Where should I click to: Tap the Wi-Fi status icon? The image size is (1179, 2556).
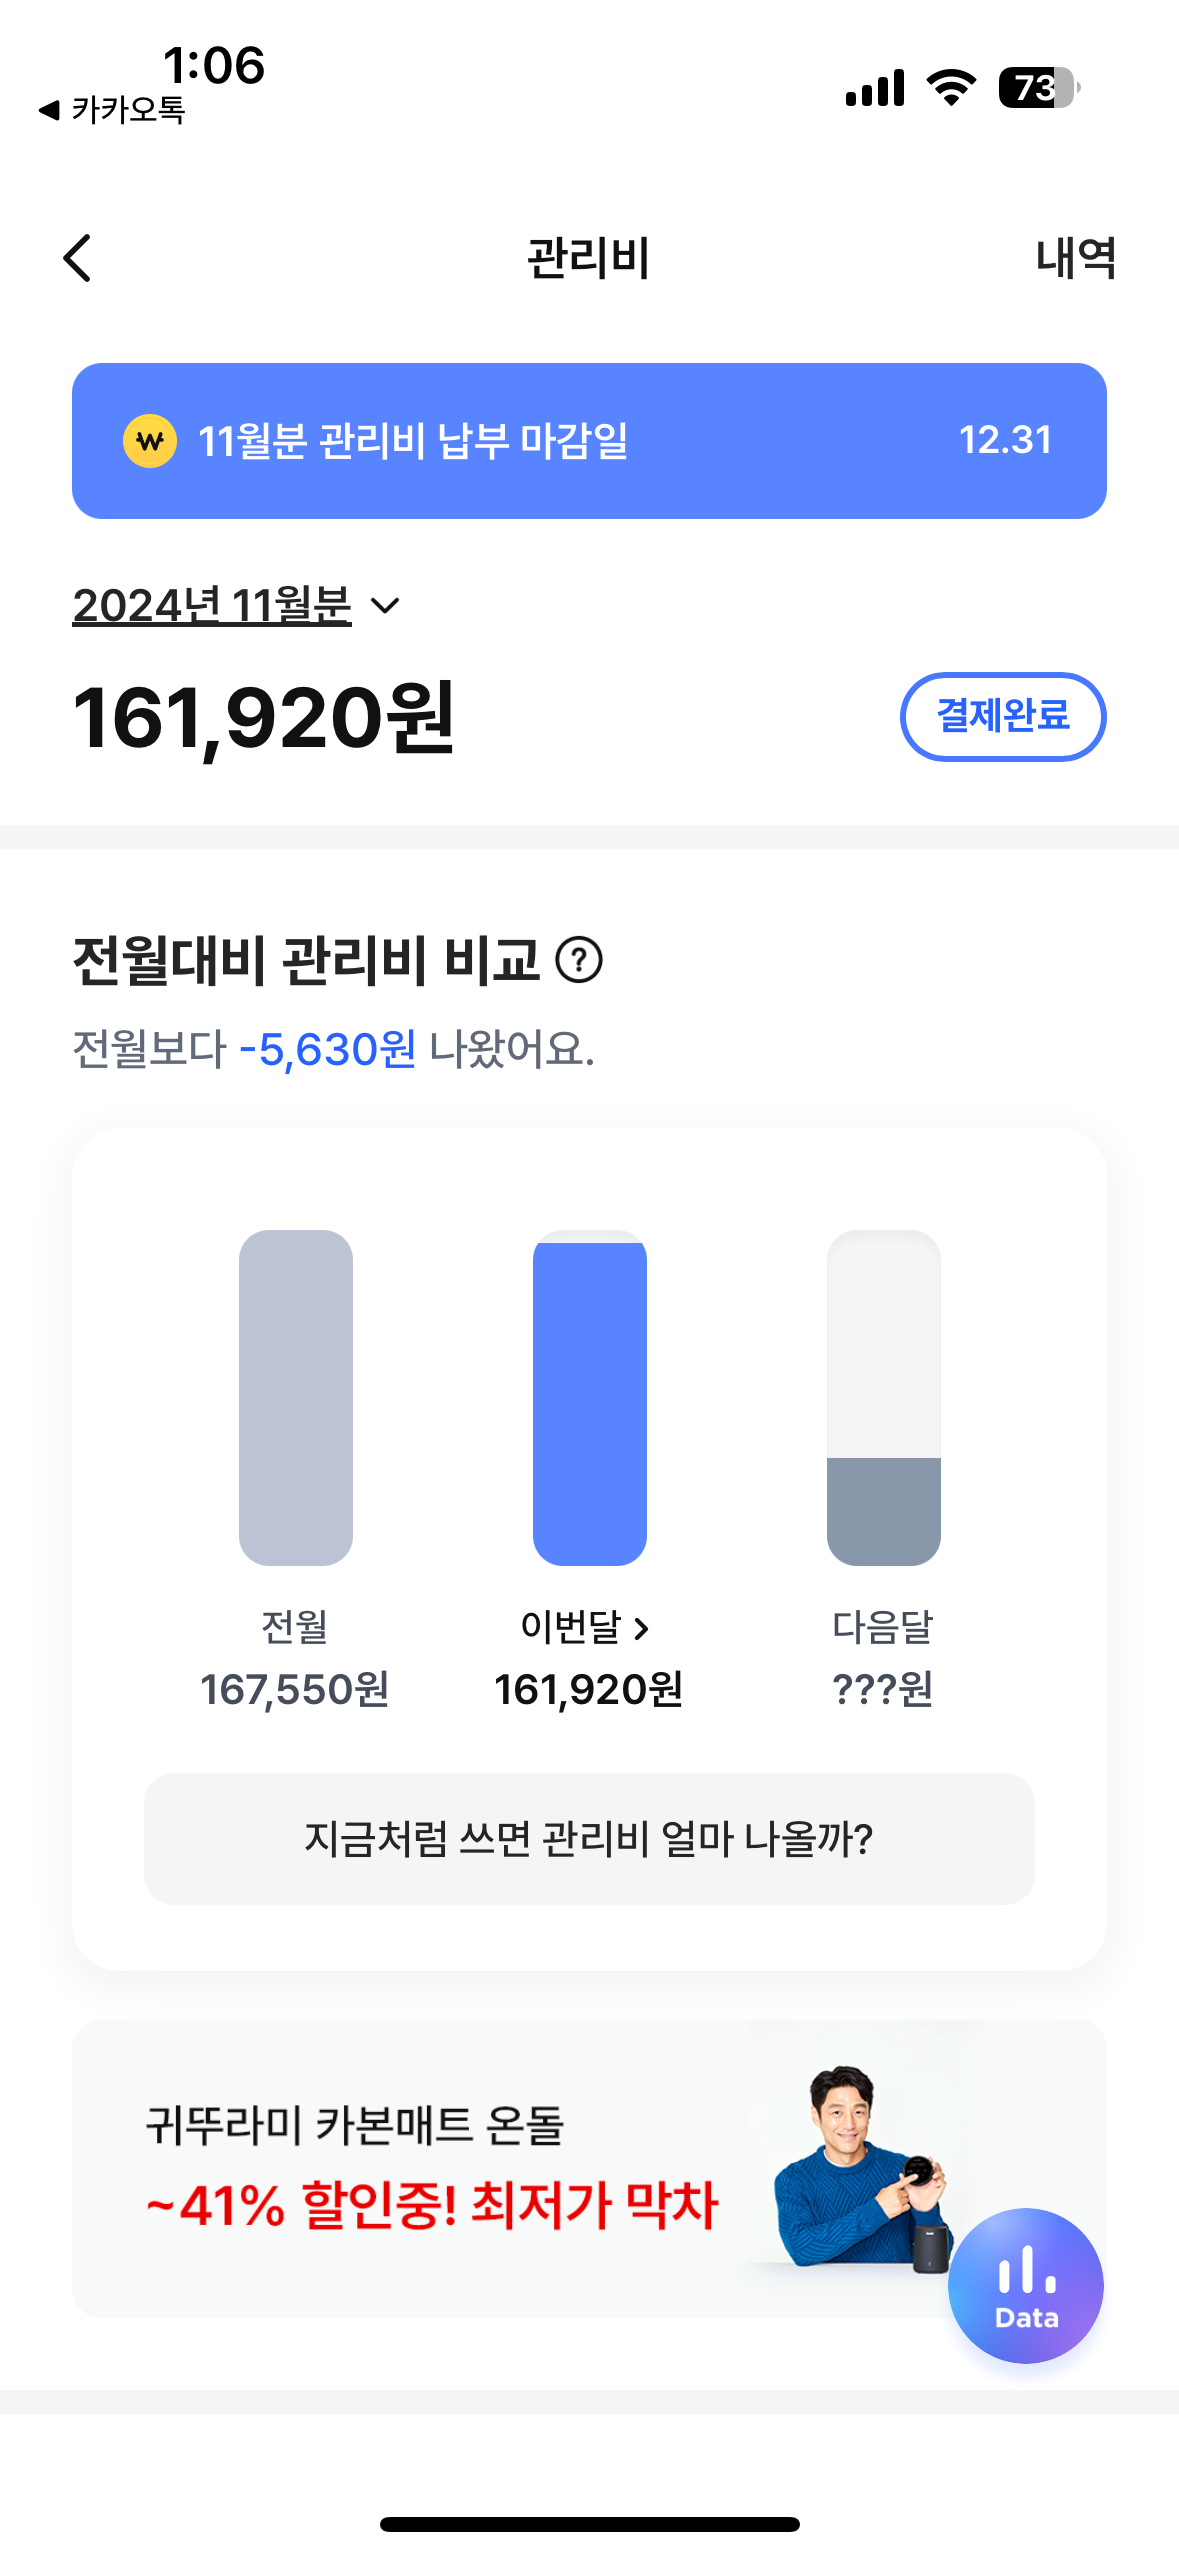pos(951,88)
